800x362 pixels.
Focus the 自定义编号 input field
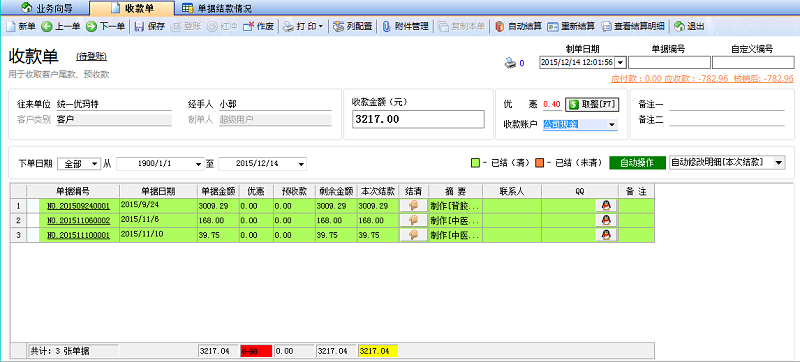pyautogui.click(x=753, y=62)
